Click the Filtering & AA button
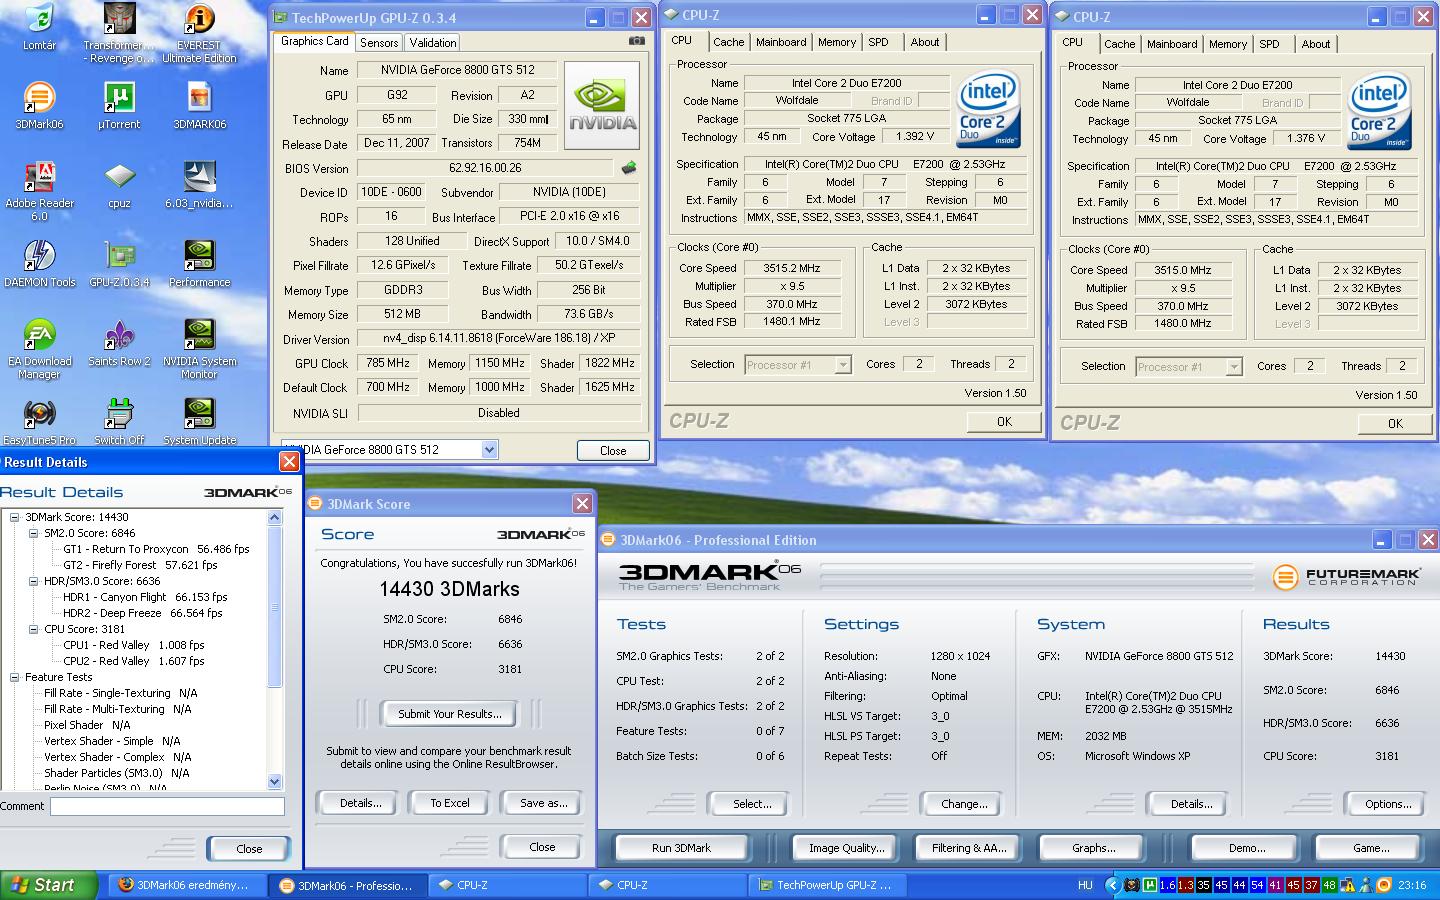Image resolution: width=1440 pixels, height=900 pixels. coord(969,848)
